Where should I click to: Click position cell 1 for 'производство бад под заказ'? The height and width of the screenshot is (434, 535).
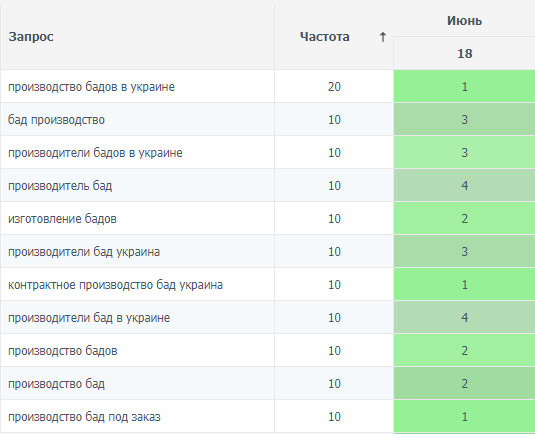[x=464, y=417]
